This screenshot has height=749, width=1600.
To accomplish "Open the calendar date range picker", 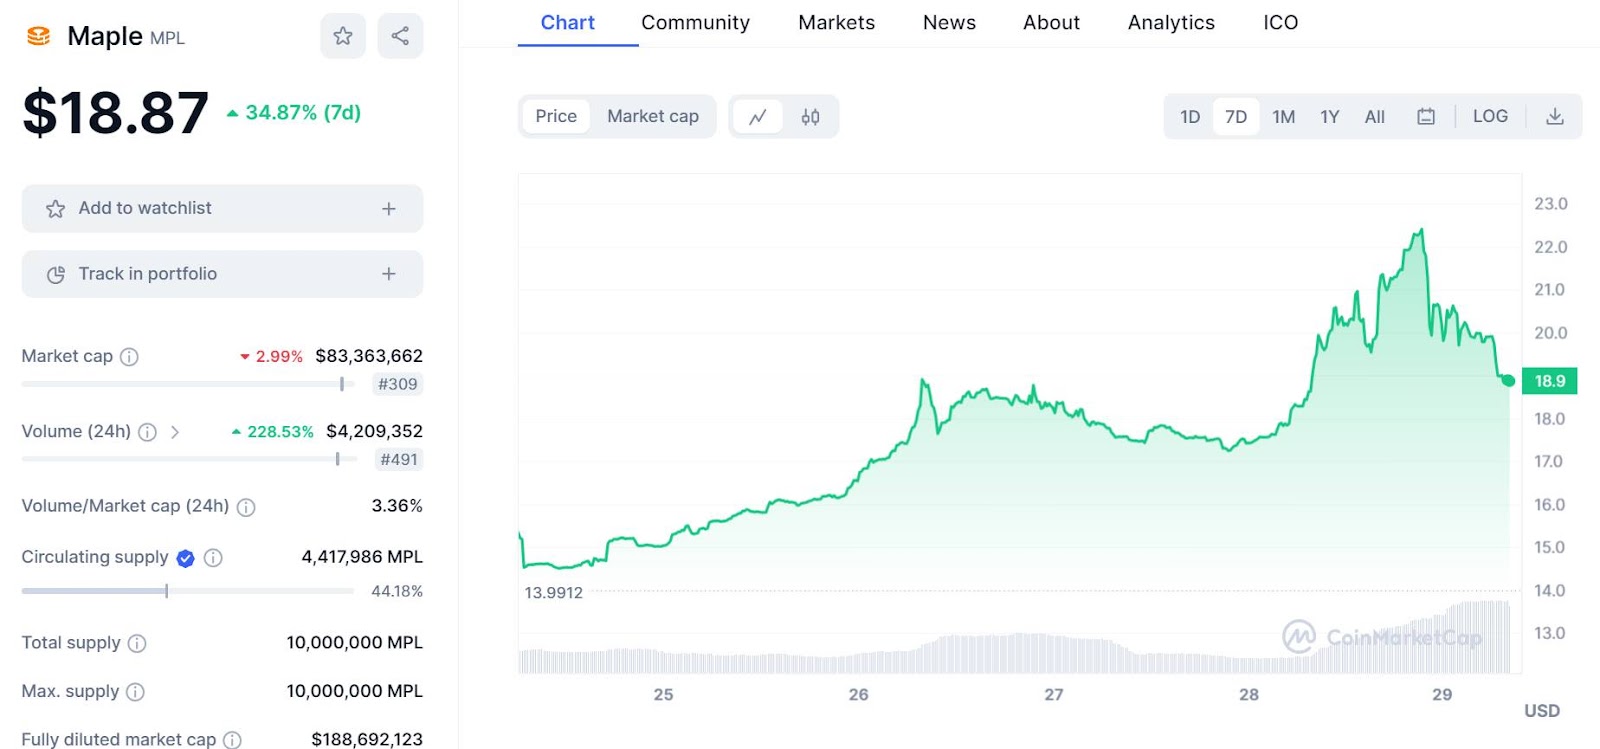I will tap(1426, 117).
